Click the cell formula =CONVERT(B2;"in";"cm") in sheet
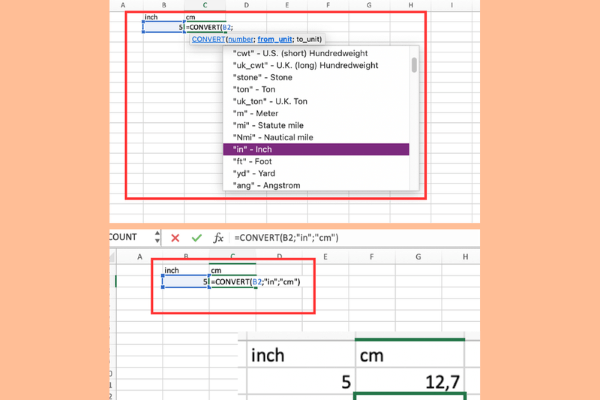 (x=256, y=282)
